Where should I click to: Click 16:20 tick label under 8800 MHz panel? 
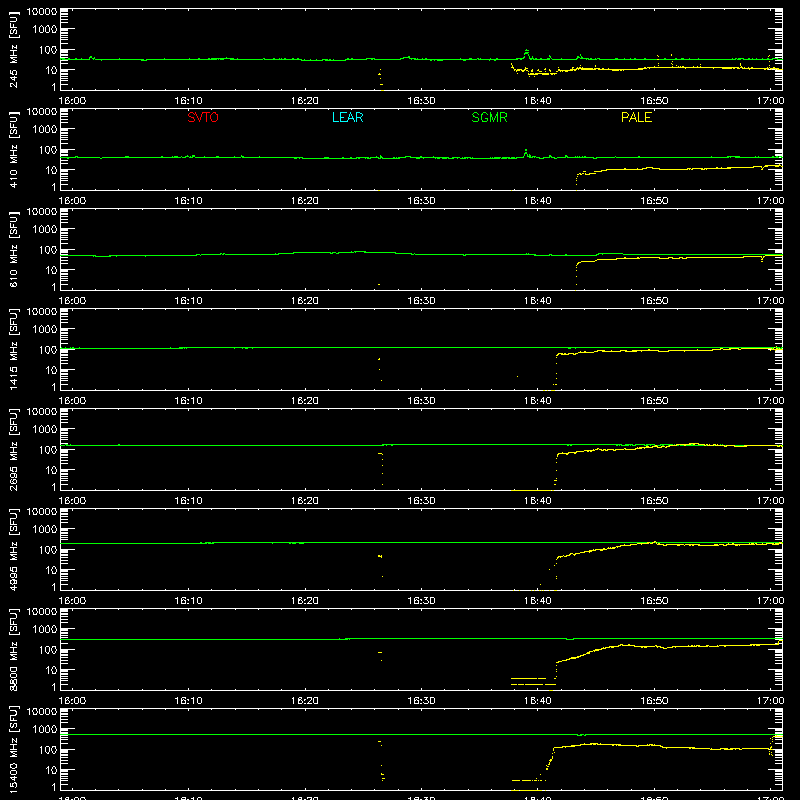click(305, 701)
